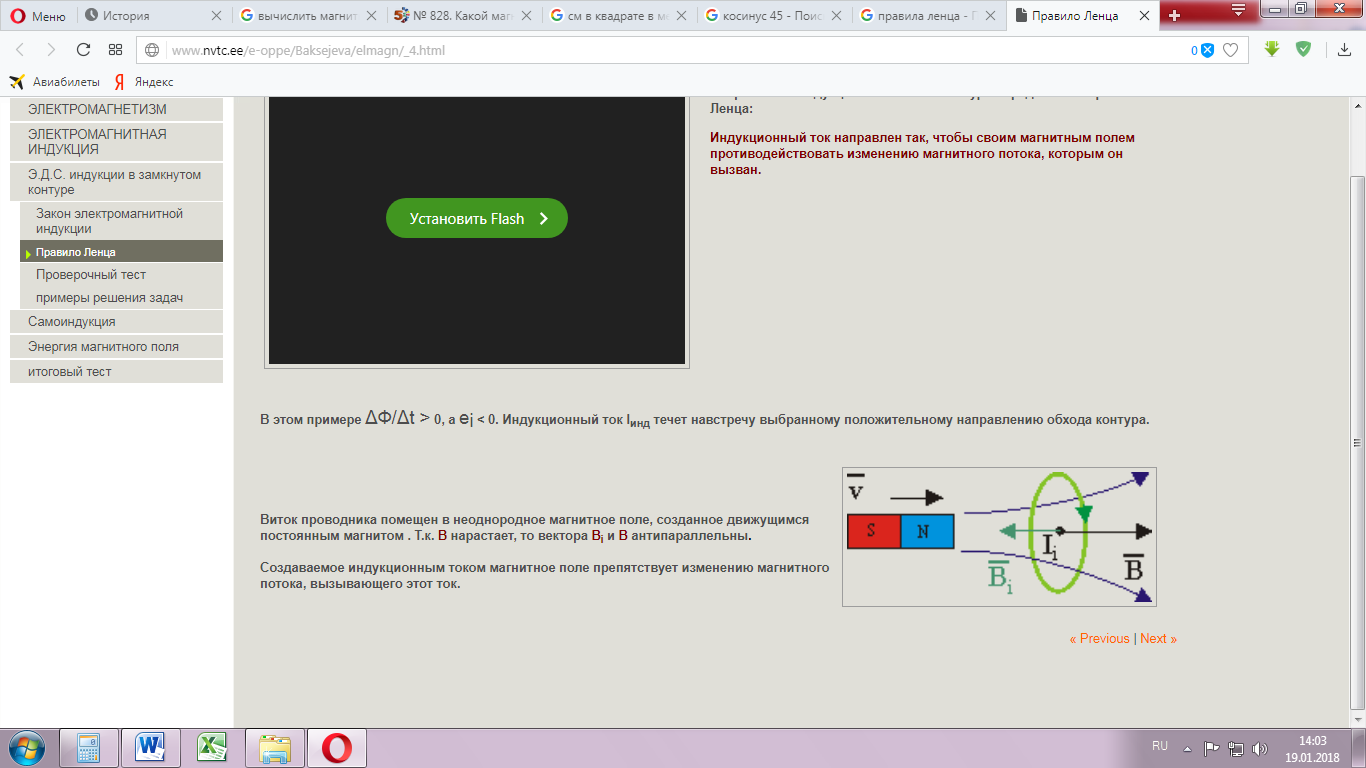This screenshot has width=1366, height=768.
Task: Open a new tab with plus button
Action: pos(1175,15)
